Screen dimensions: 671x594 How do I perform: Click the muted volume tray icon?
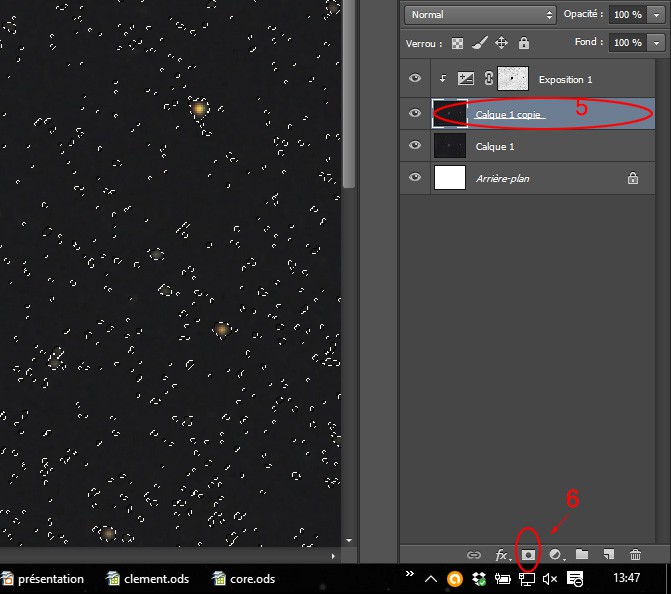click(550, 579)
